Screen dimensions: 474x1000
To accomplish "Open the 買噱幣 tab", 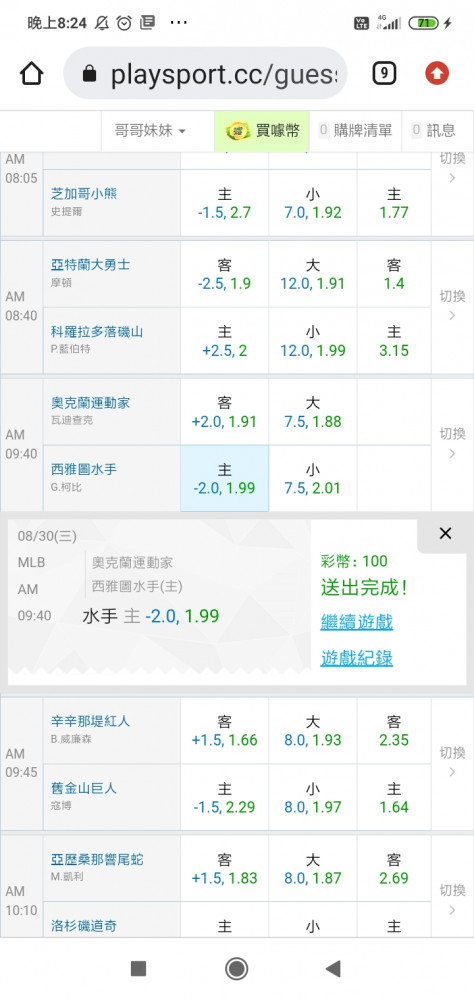I will click(262, 131).
